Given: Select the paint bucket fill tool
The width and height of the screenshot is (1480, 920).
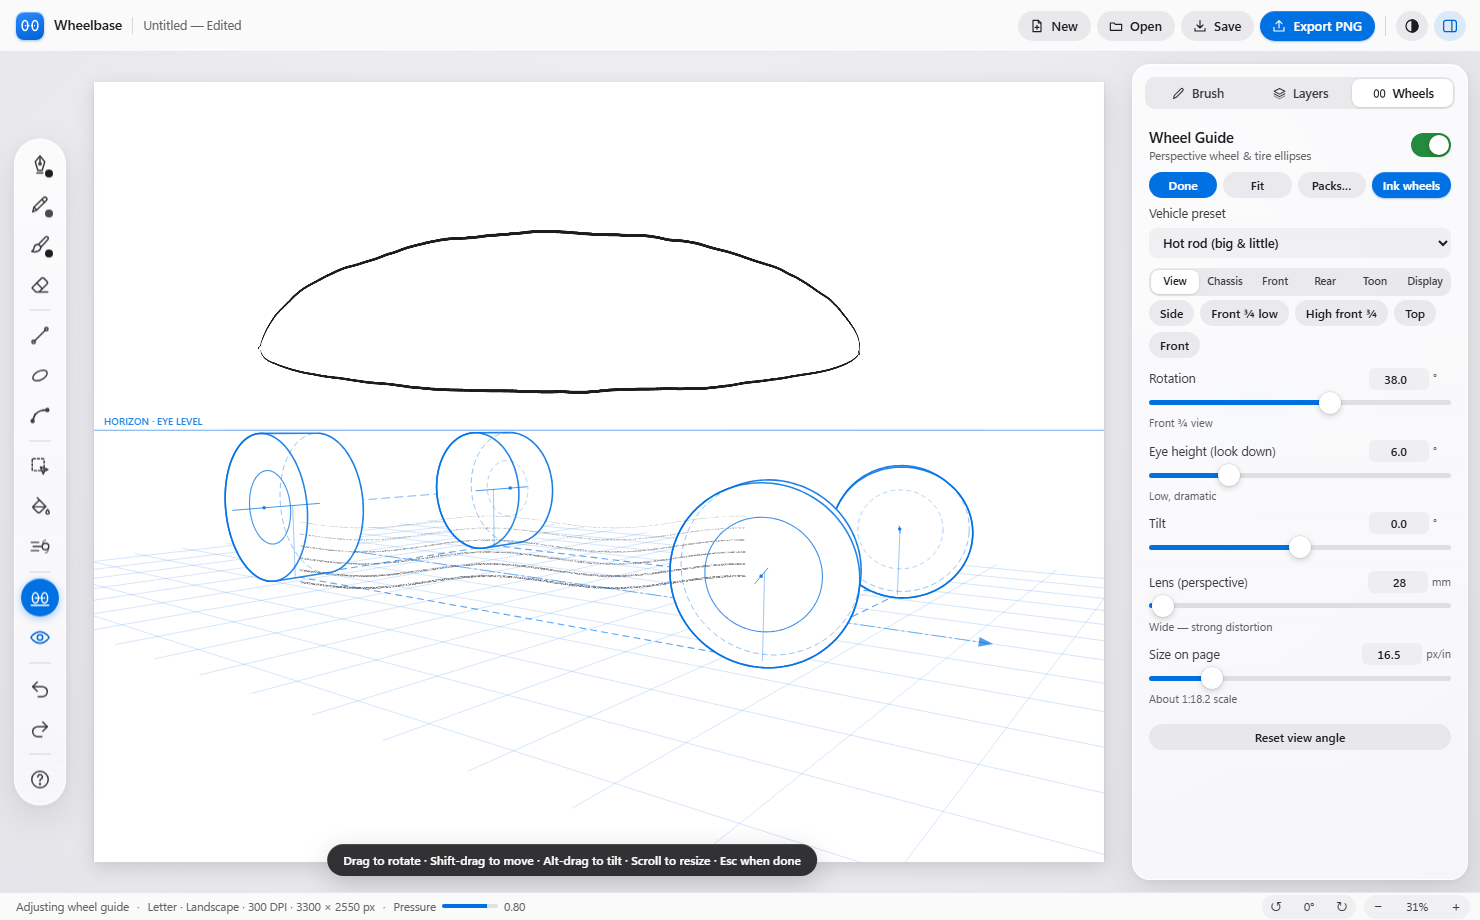Looking at the screenshot, I should (40, 506).
